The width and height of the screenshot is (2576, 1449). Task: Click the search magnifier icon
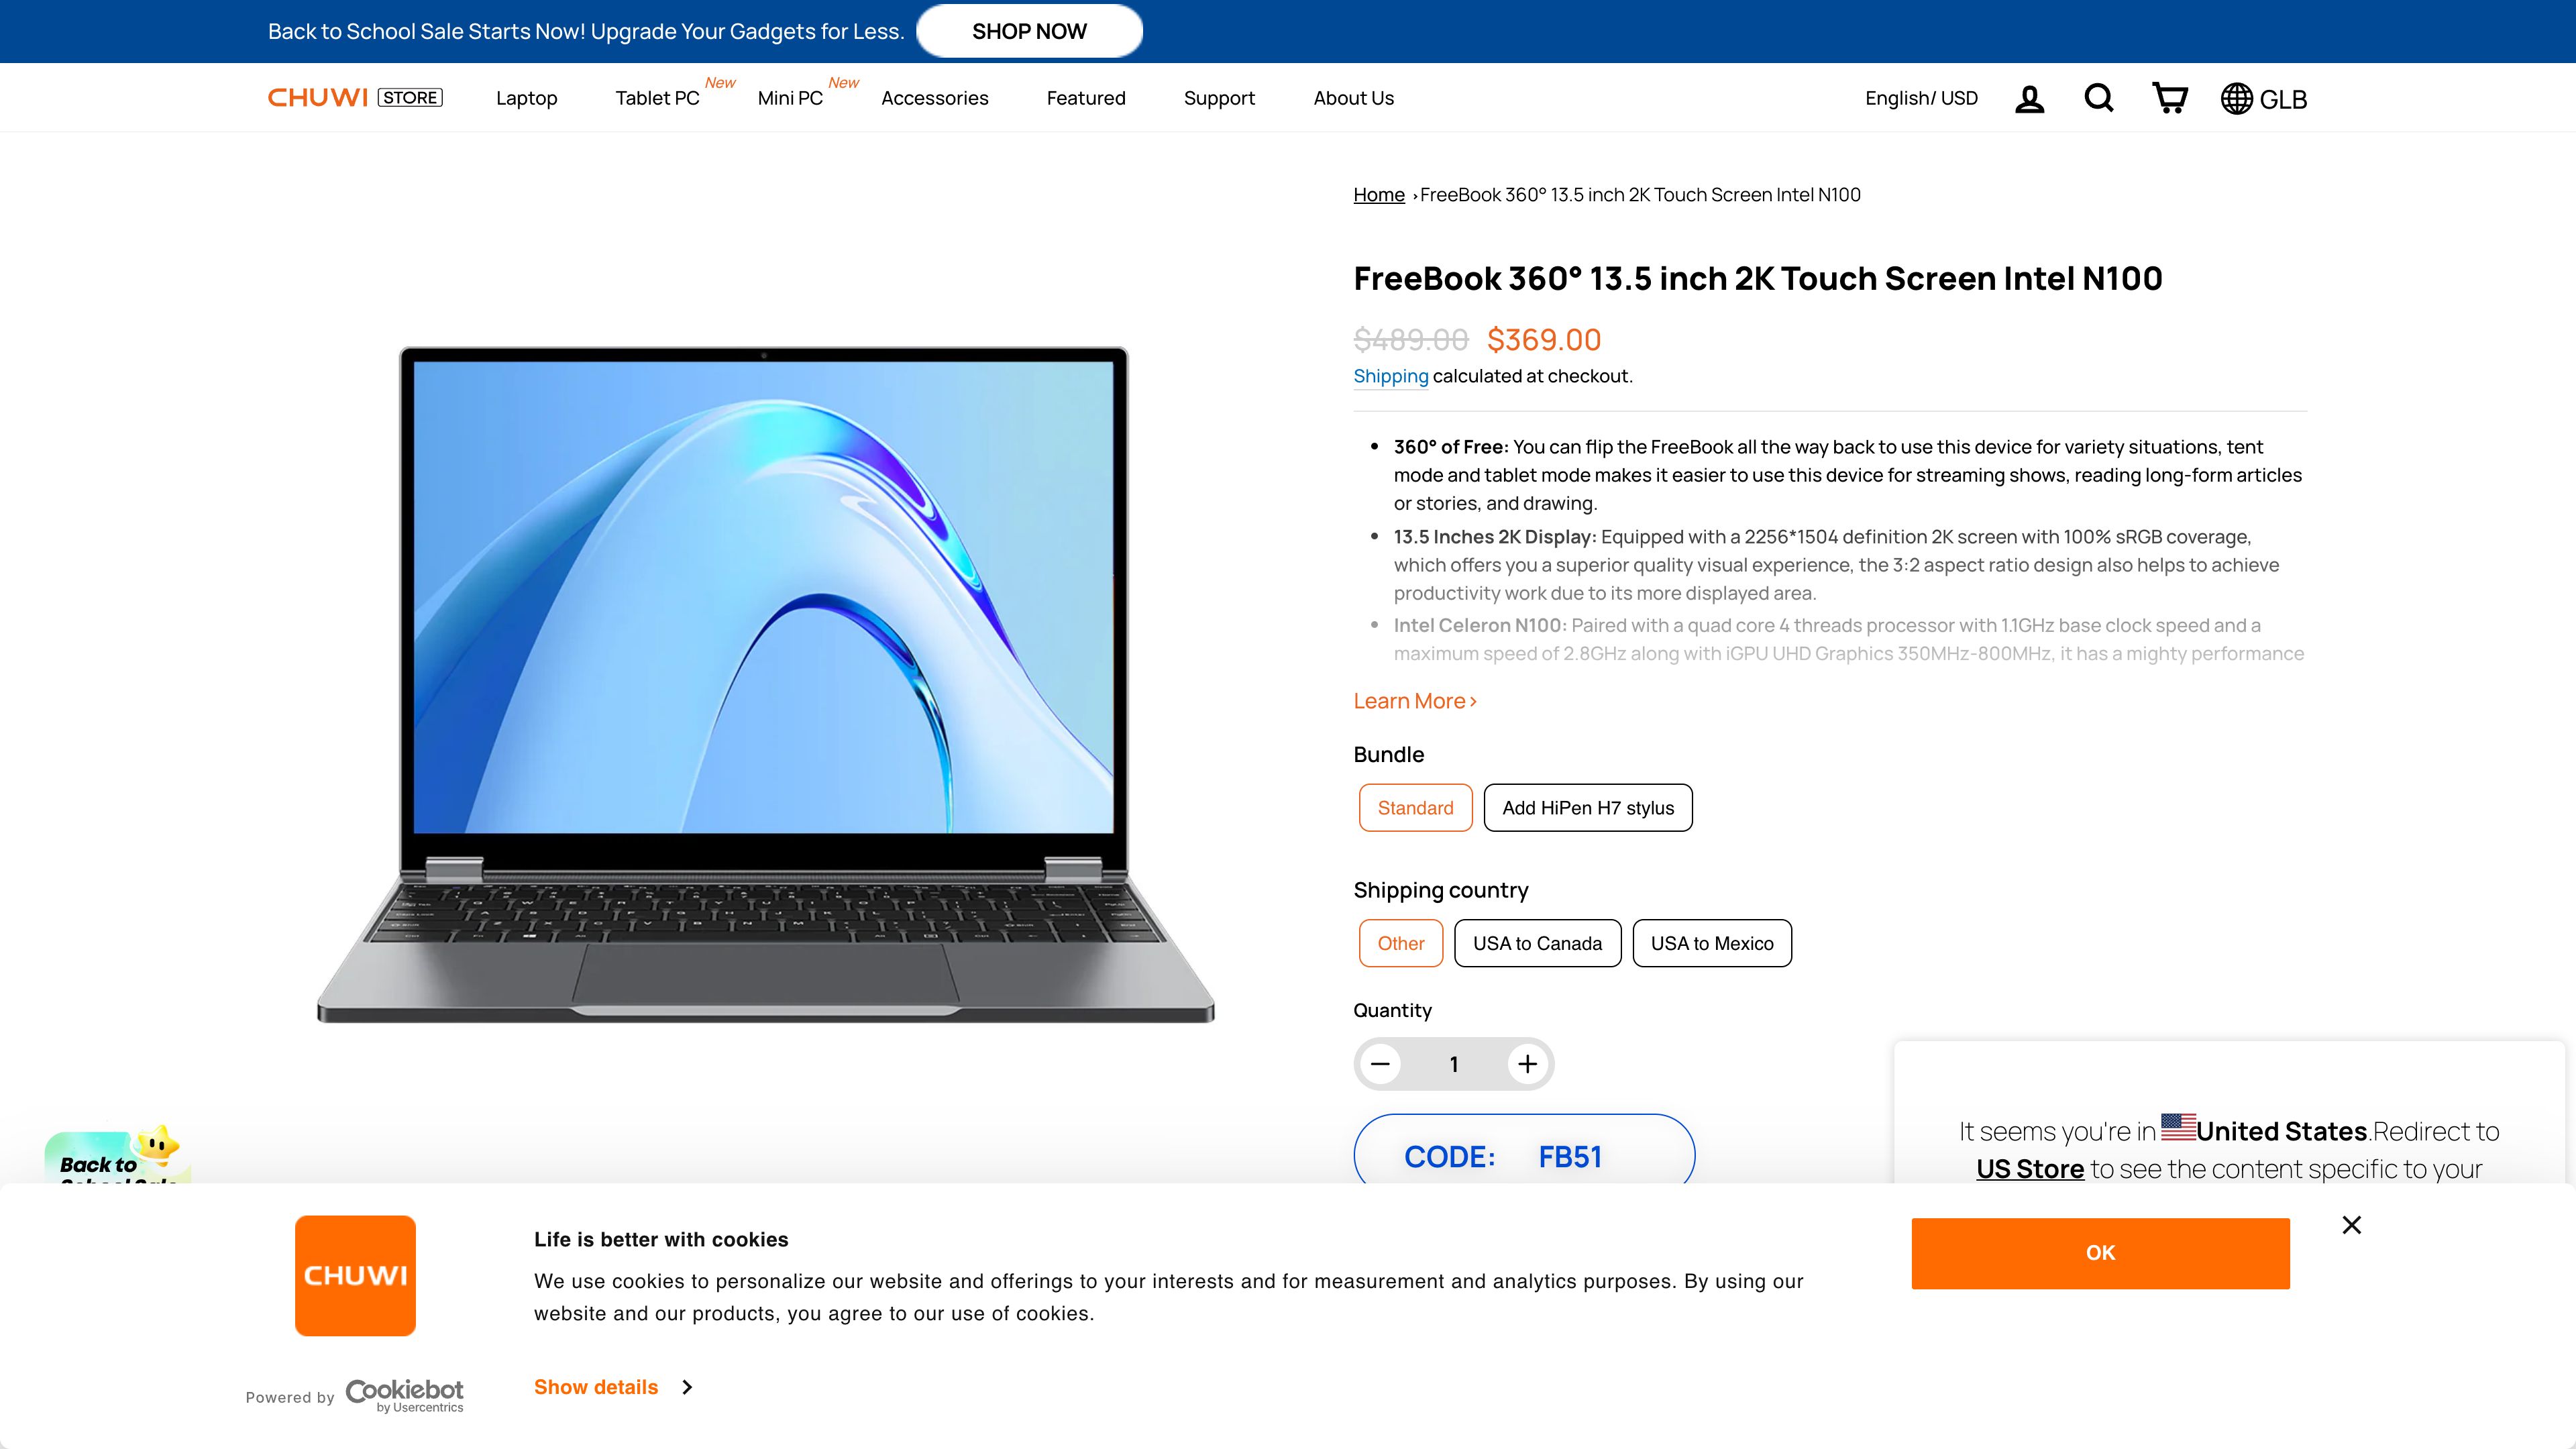point(2098,98)
